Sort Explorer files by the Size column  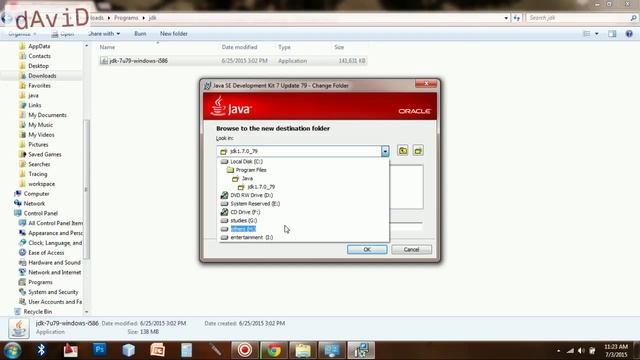point(339,47)
